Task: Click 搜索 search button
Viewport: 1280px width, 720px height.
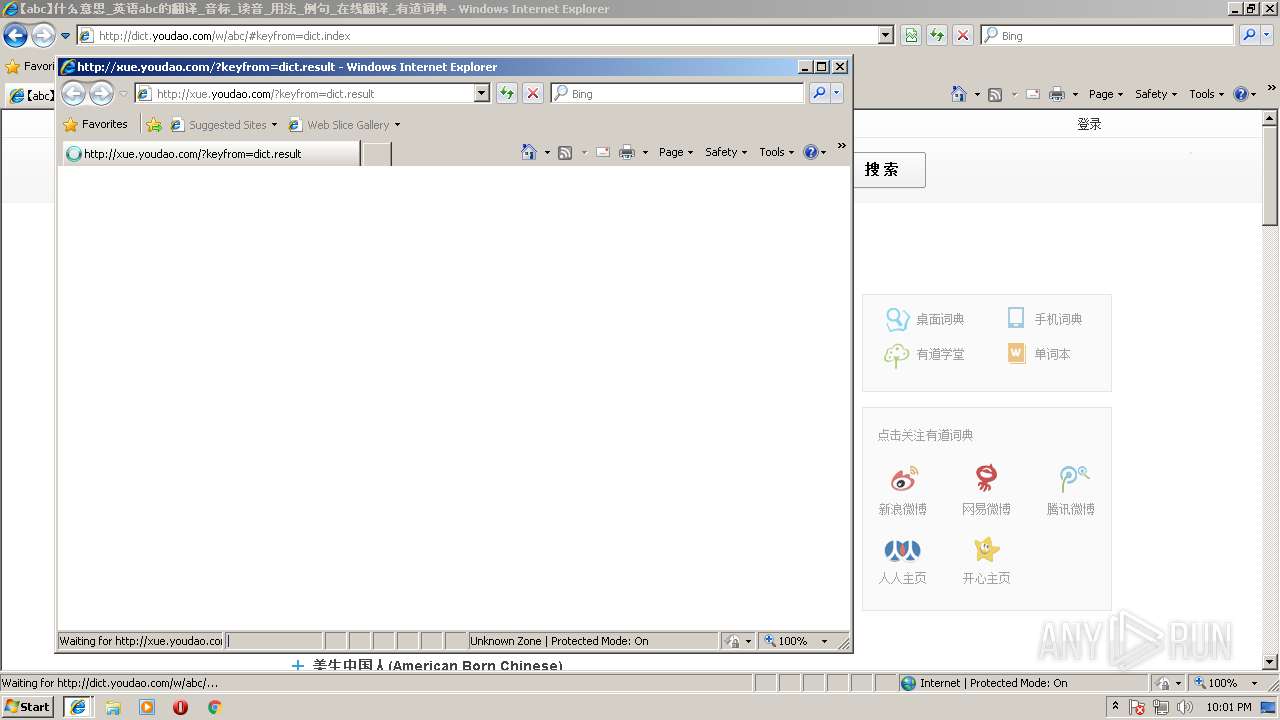Action: click(889, 169)
